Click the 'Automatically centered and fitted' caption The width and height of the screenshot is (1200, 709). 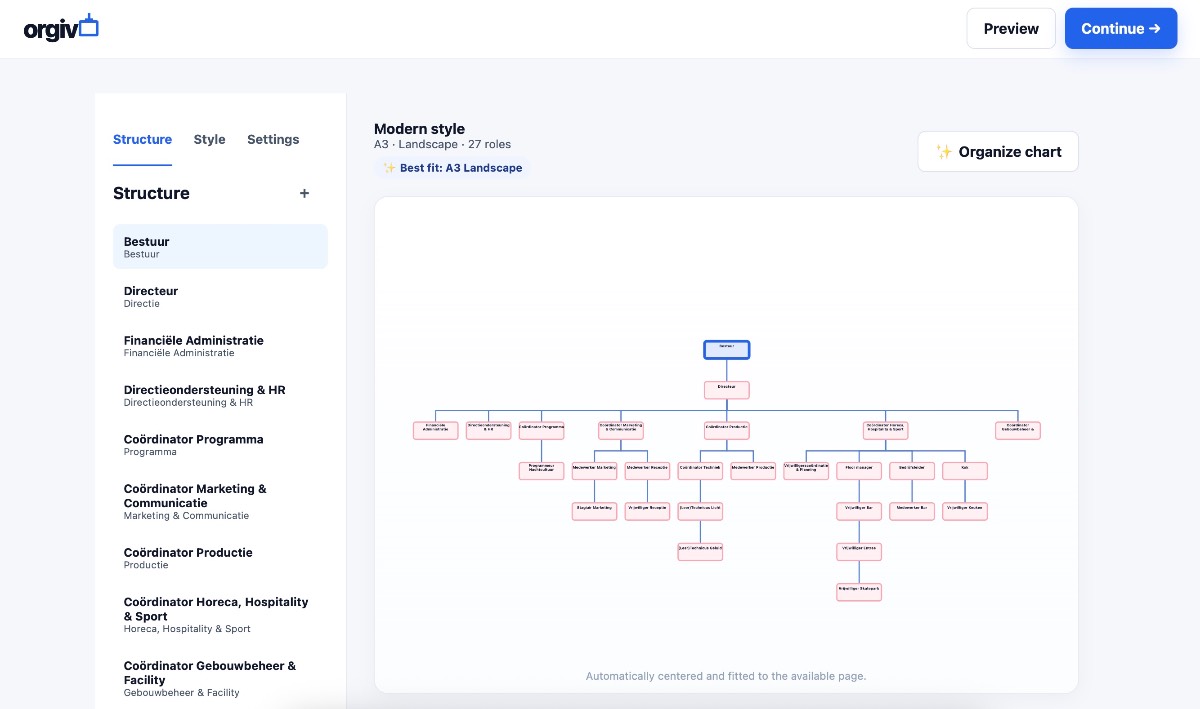726,676
